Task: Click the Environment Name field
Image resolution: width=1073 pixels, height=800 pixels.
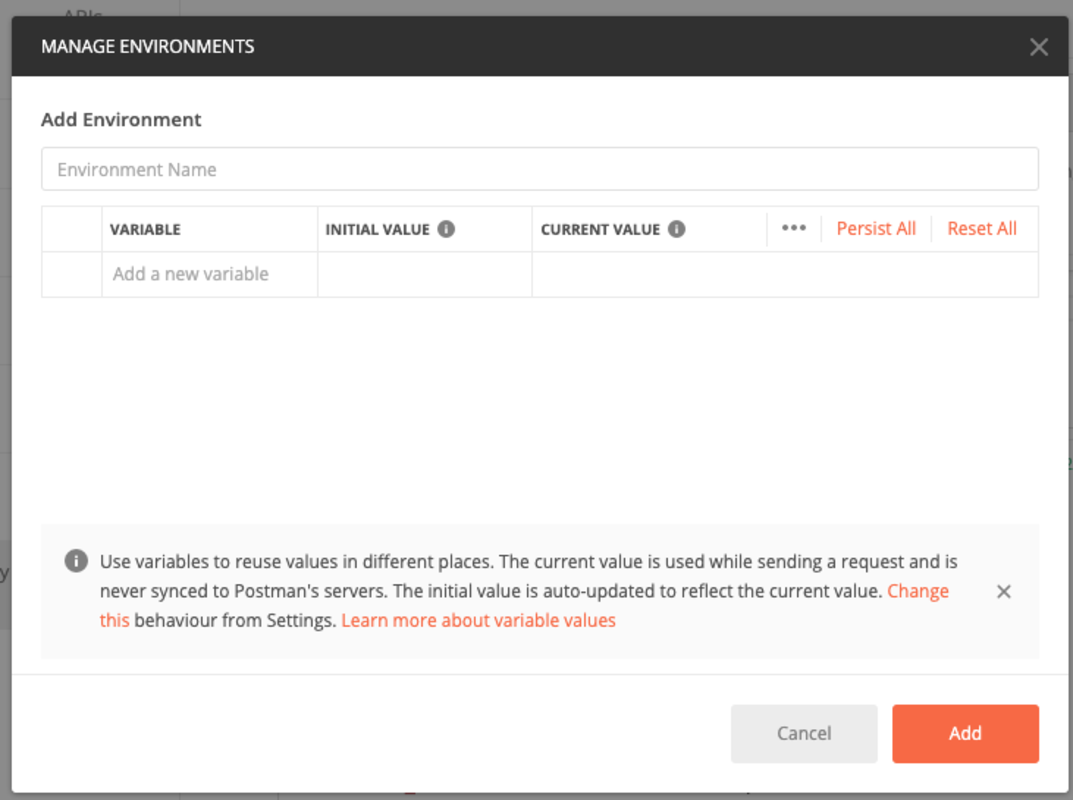Action: pyautogui.click(x=540, y=169)
